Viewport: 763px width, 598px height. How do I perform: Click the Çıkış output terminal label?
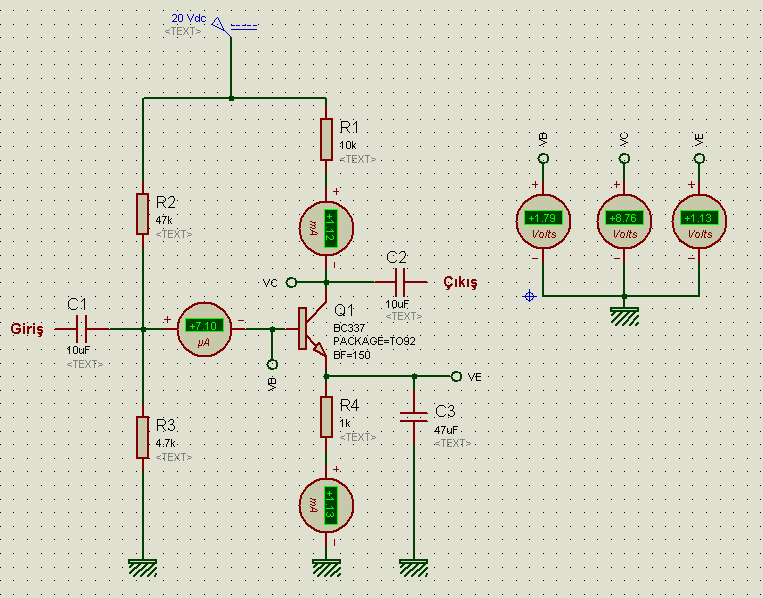(460, 283)
